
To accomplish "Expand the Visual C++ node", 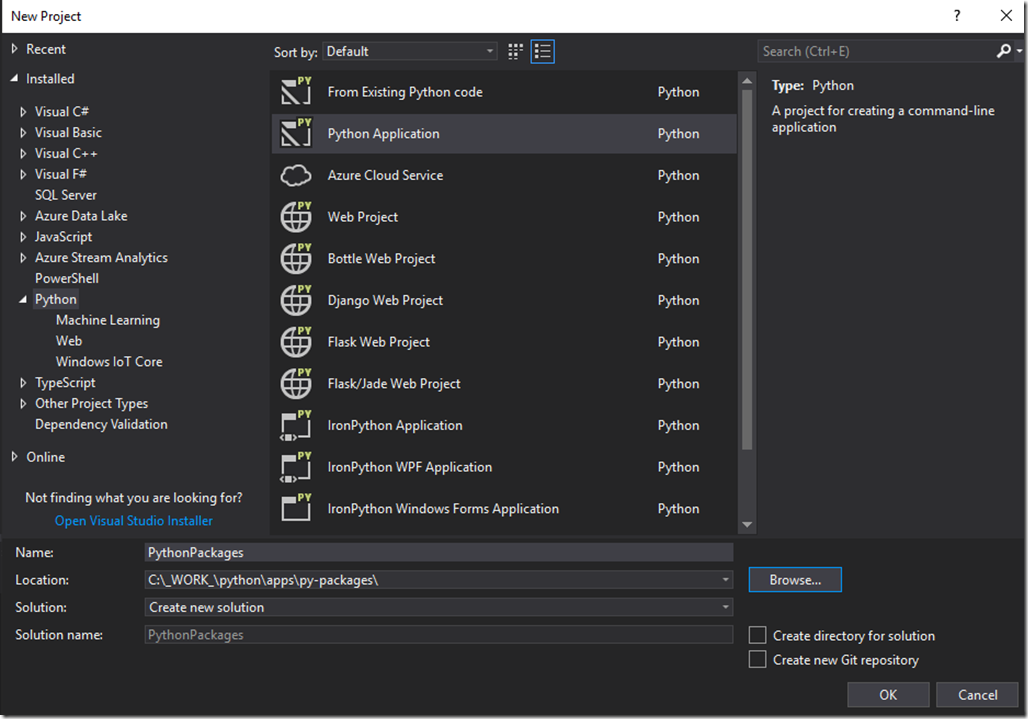I will pyautogui.click(x=23, y=153).
